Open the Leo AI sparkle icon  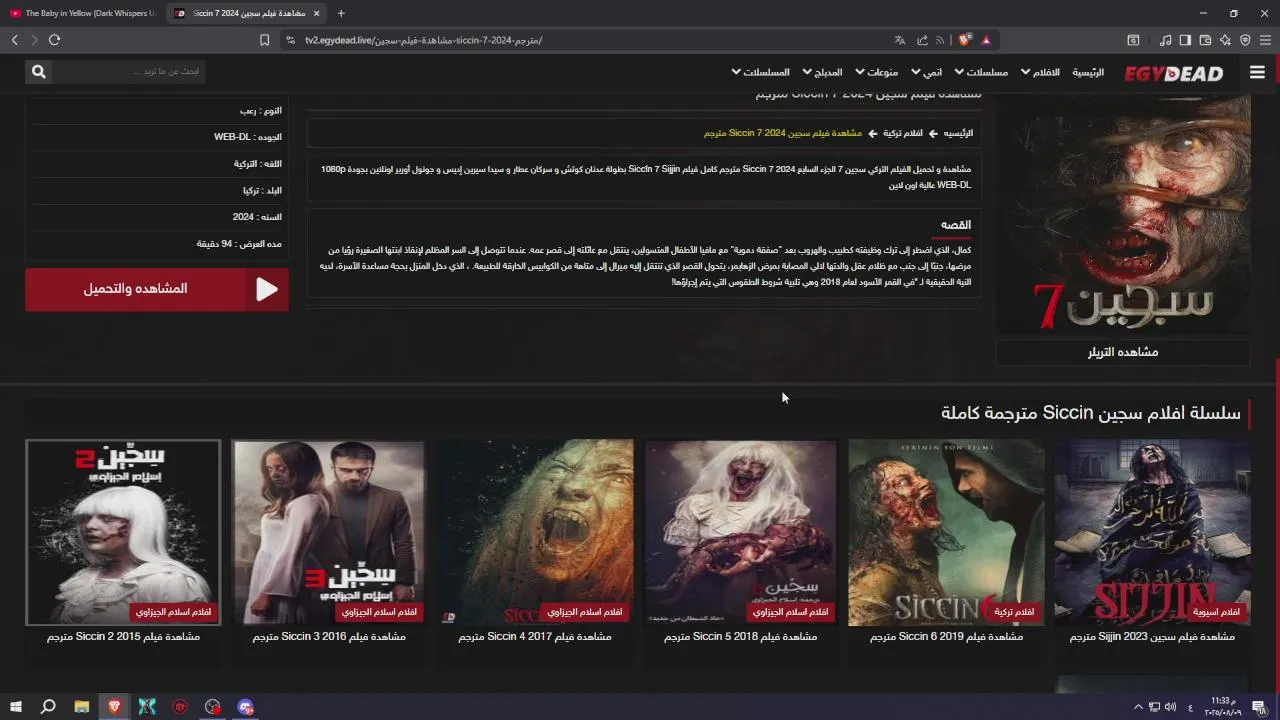(x=1225, y=40)
